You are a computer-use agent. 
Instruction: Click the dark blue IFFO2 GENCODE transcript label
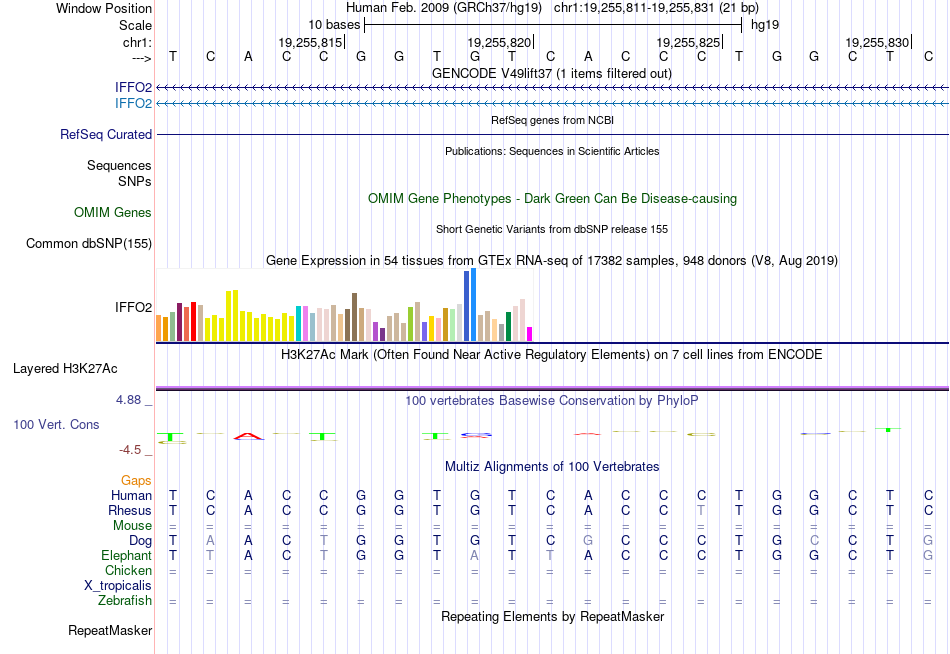(133, 87)
